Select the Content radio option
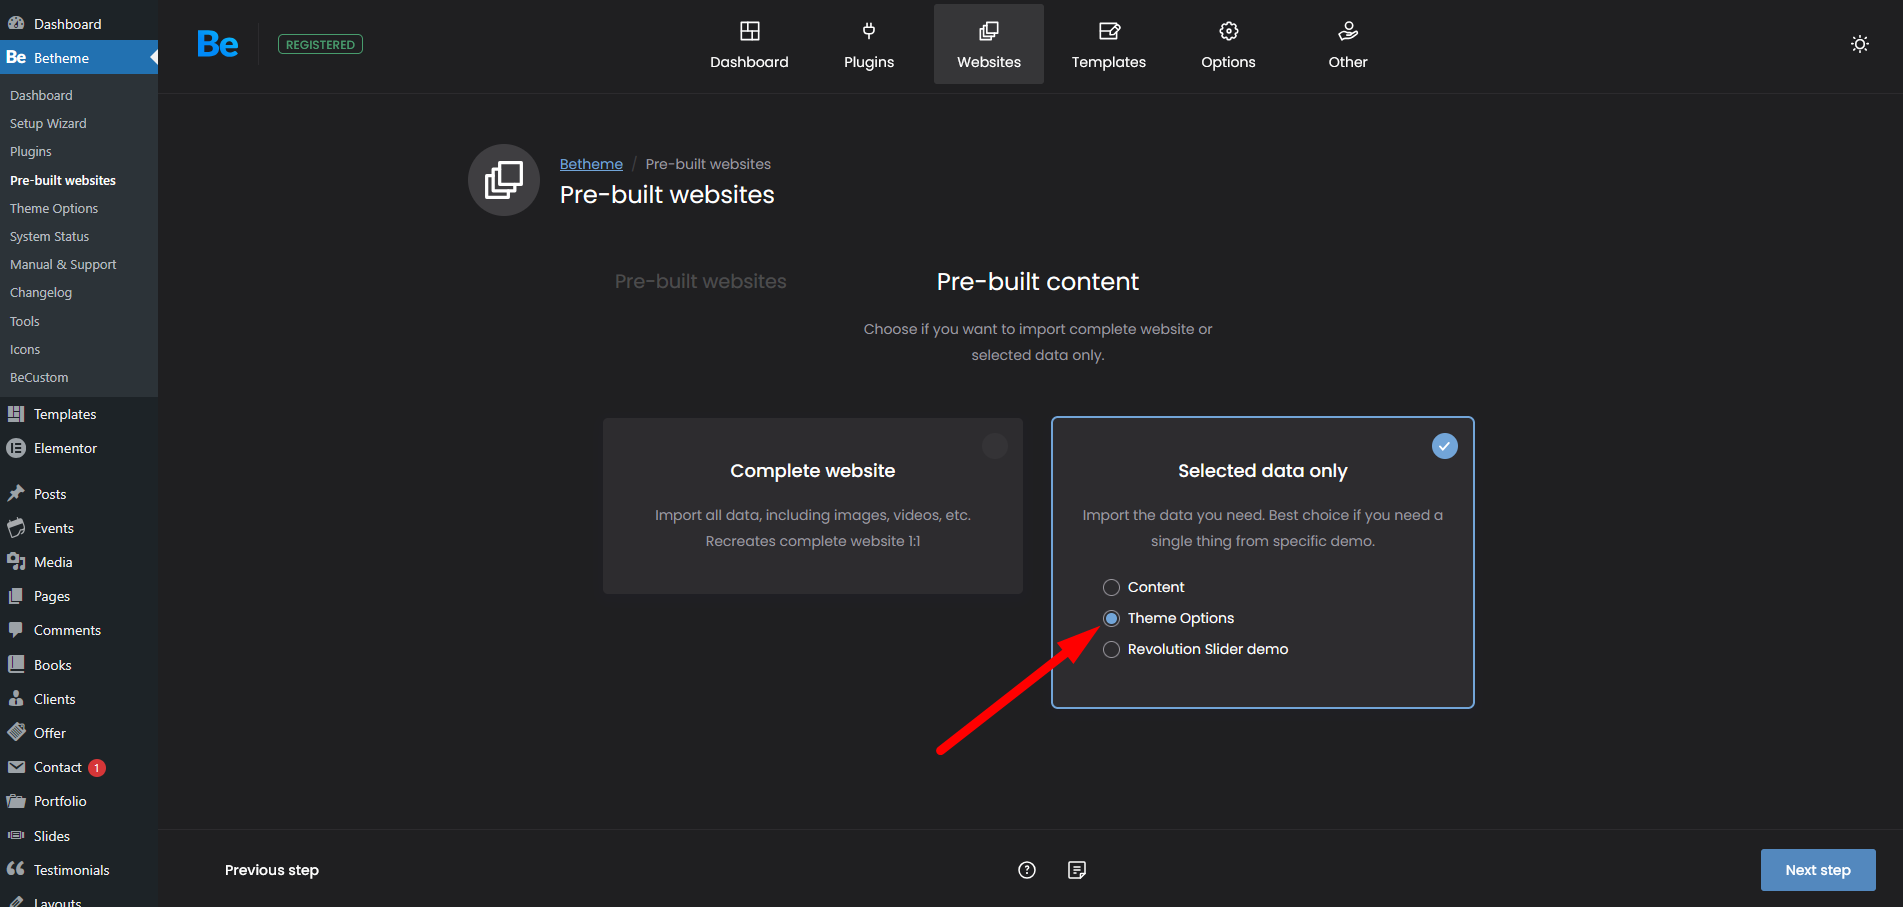 tap(1111, 587)
